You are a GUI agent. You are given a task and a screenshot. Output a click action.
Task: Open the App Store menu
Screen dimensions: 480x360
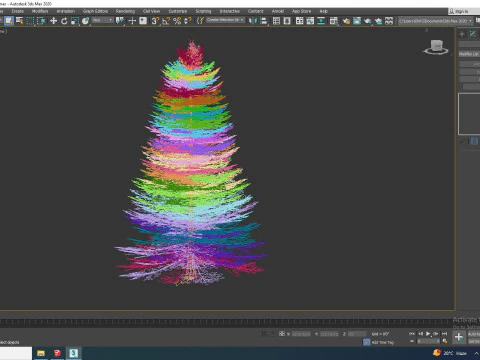pos(302,11)
